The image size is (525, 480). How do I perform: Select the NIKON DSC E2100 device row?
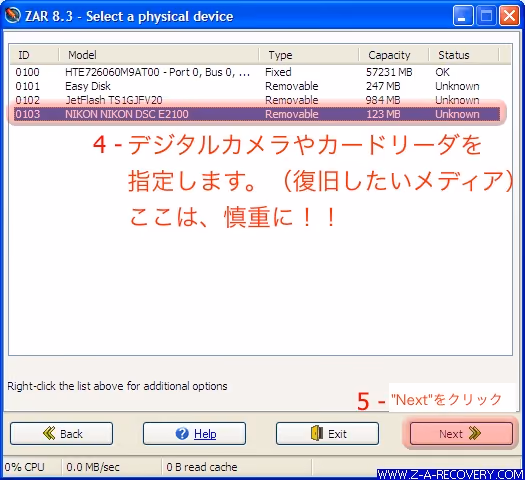tap(257, 114)
